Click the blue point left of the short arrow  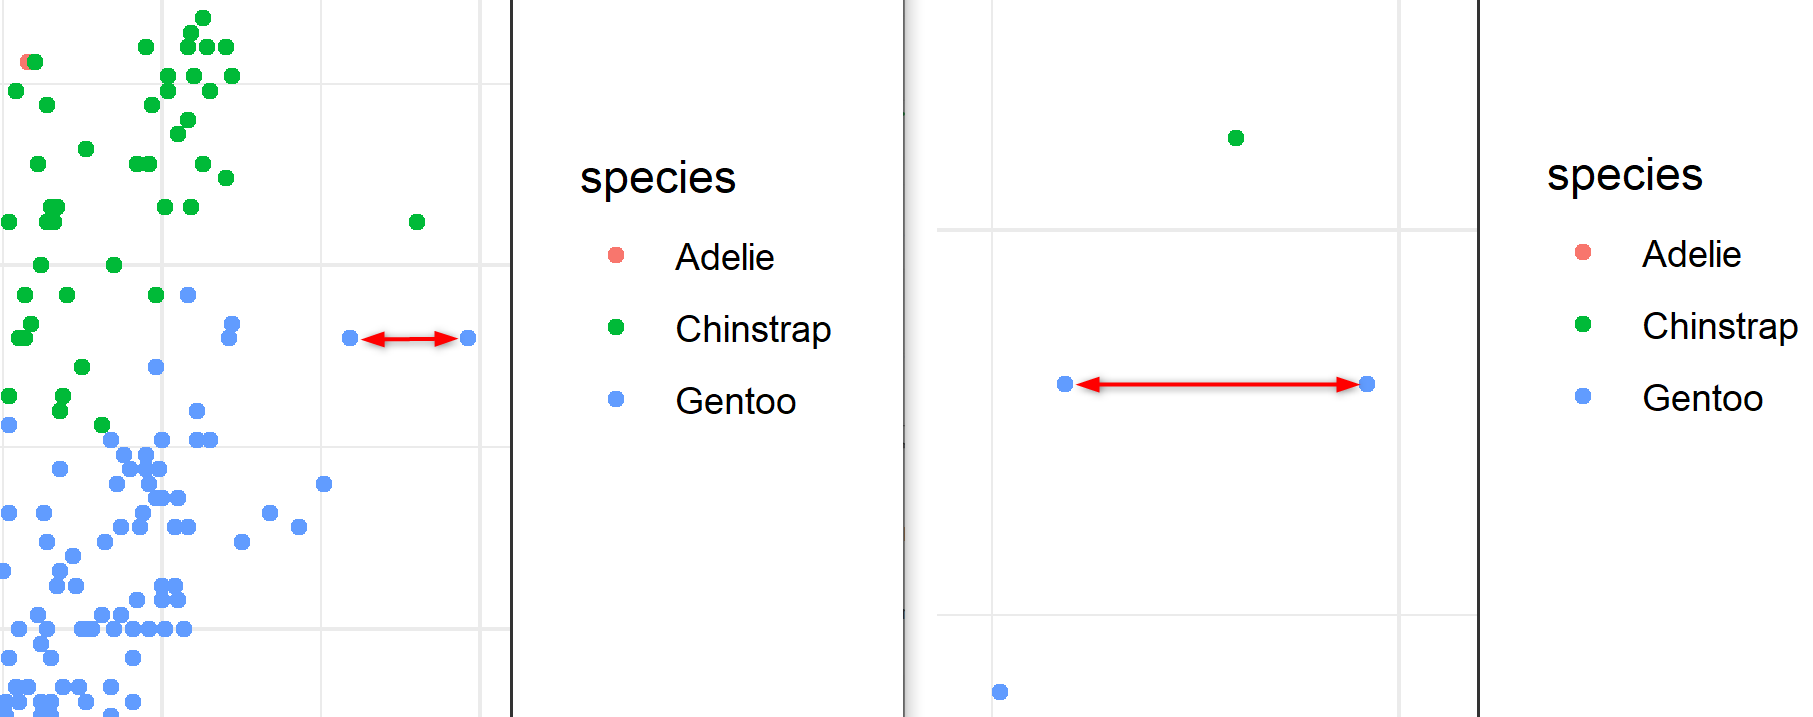[350, 338]
